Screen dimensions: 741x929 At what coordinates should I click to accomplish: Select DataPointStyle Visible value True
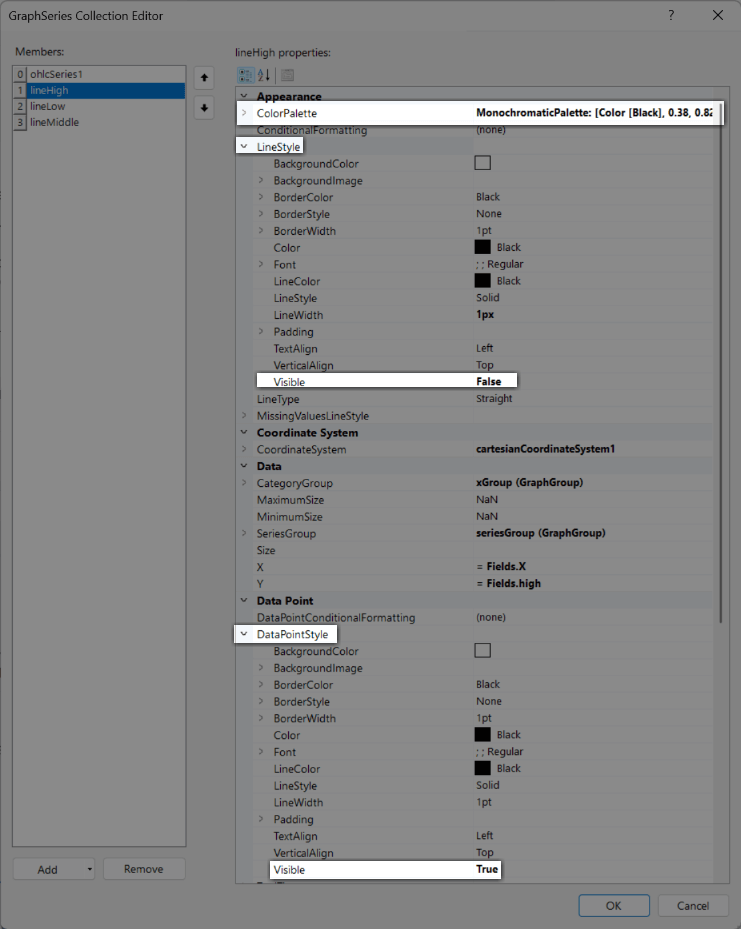[487, 869]
